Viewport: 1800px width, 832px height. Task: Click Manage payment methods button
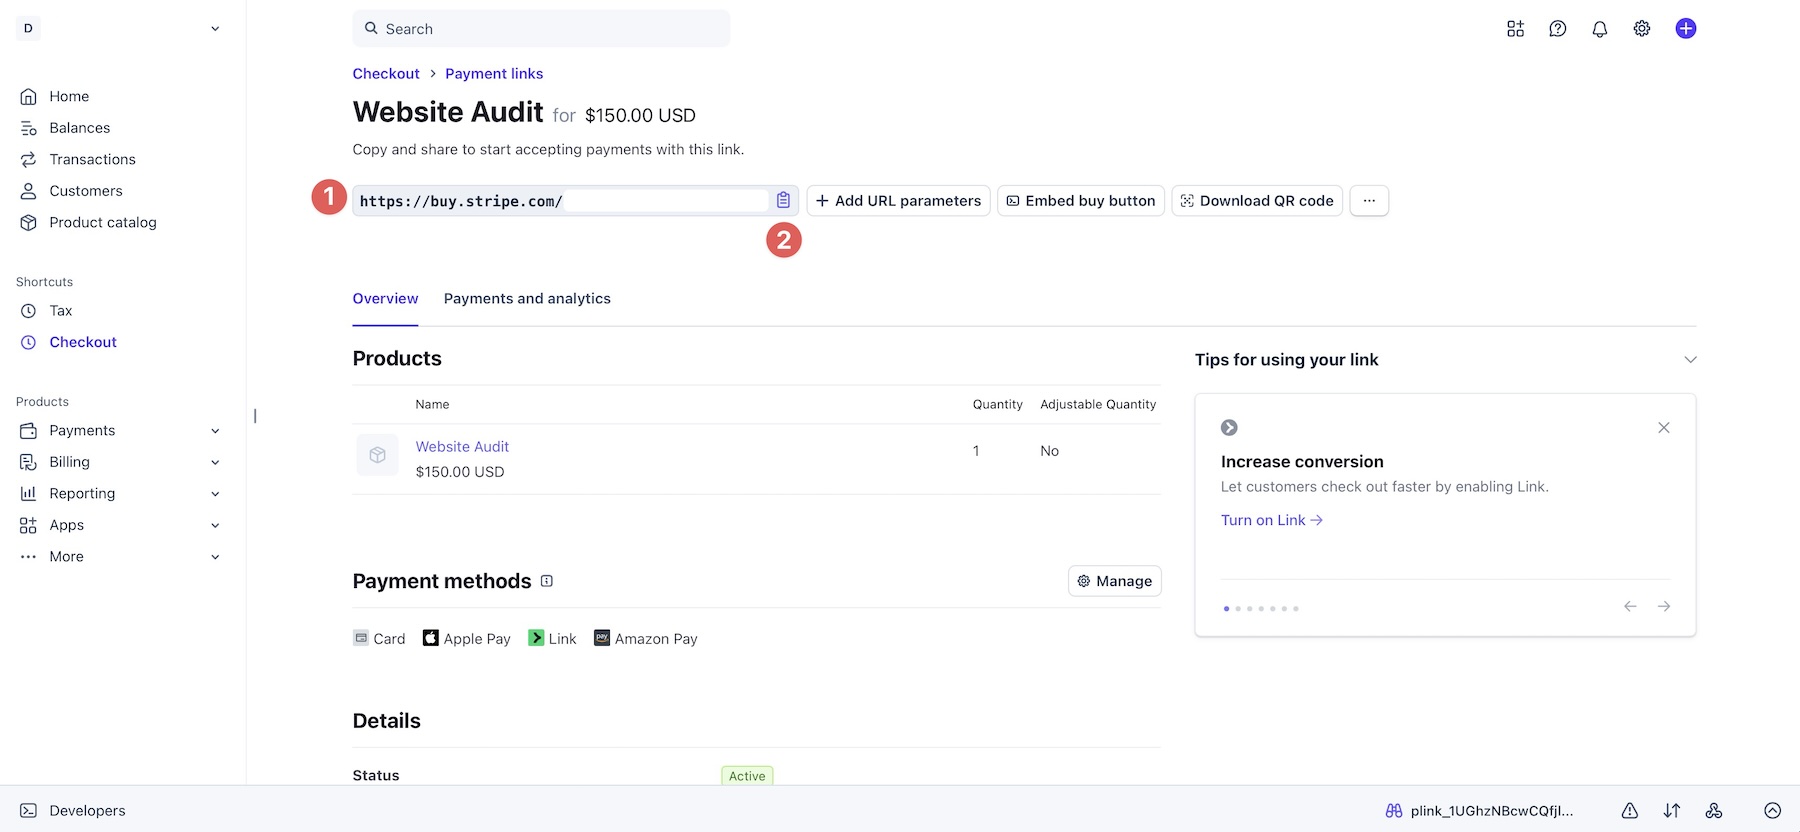[x=1115, y=581]
